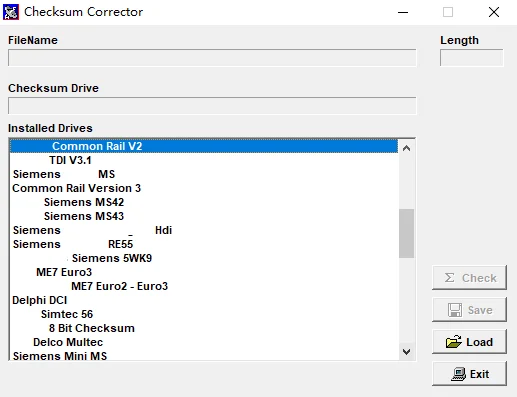
Task: Pick ME7 Euro2 - Euro3 drive
Action: [119, 286]
